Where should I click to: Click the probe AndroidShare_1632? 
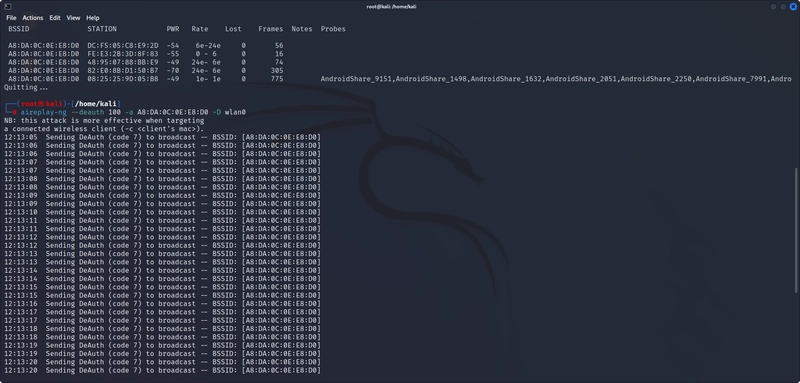506,79
